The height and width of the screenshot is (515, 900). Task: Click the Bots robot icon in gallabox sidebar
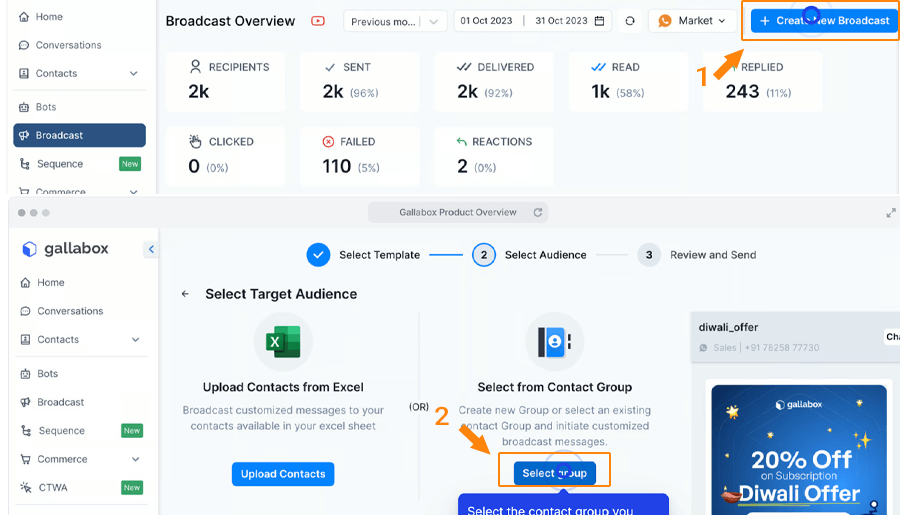25,374
